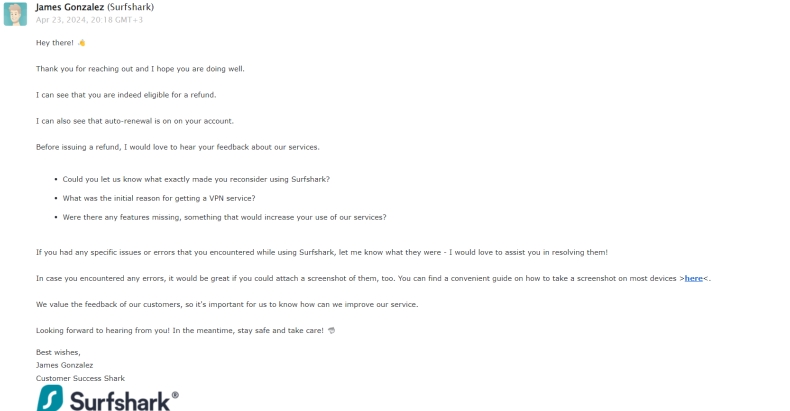Click the waving hand emoji
This screenshot has height=411, width=790.
(82, 43)
